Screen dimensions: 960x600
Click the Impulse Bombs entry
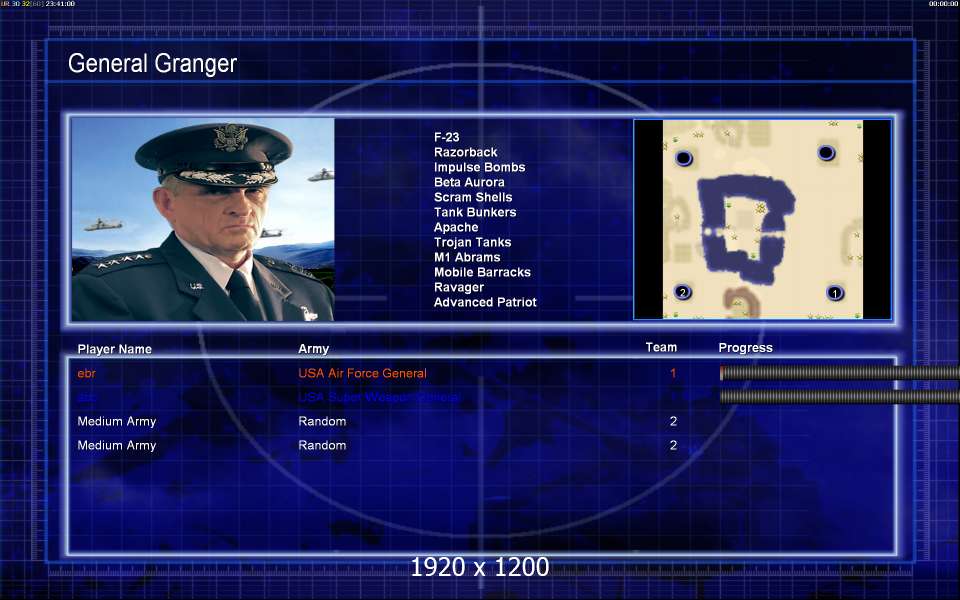pos(479,167)
